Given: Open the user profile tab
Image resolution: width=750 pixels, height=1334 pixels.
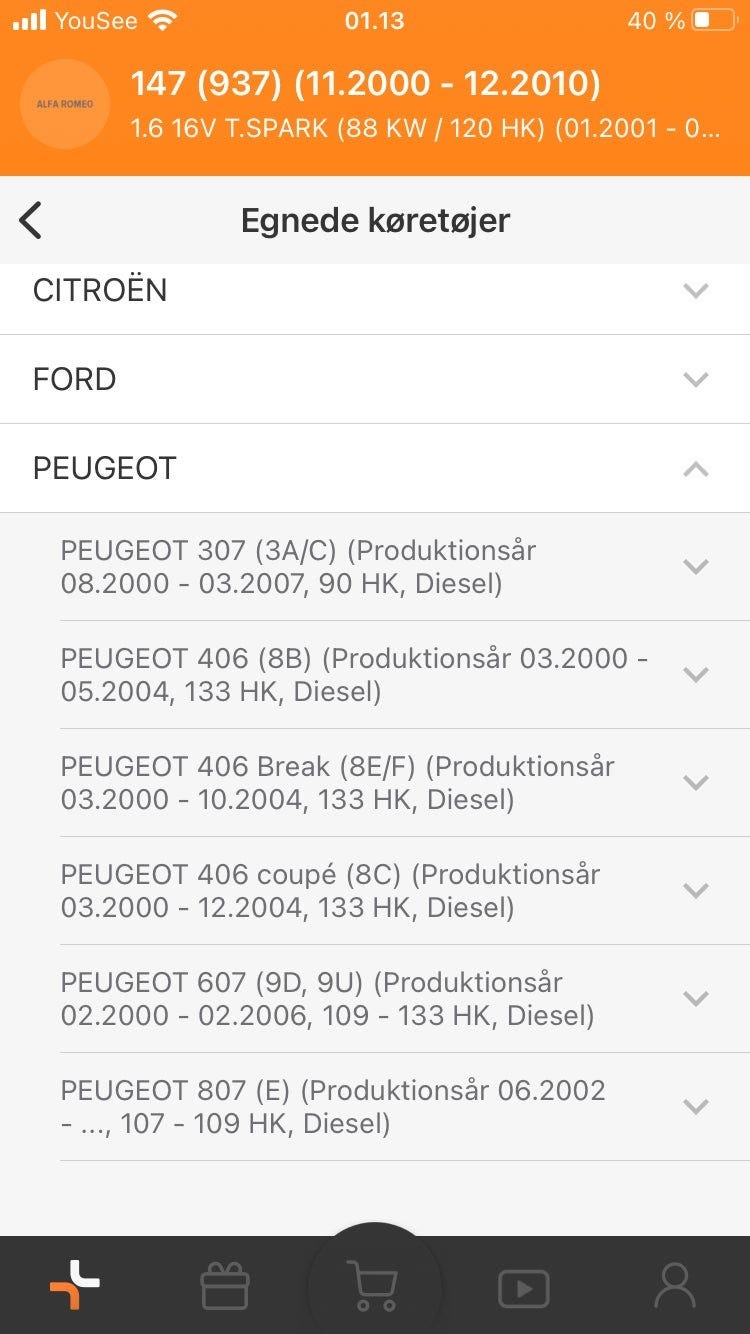Looking at the screenshot, I should tap(674, 1286).
